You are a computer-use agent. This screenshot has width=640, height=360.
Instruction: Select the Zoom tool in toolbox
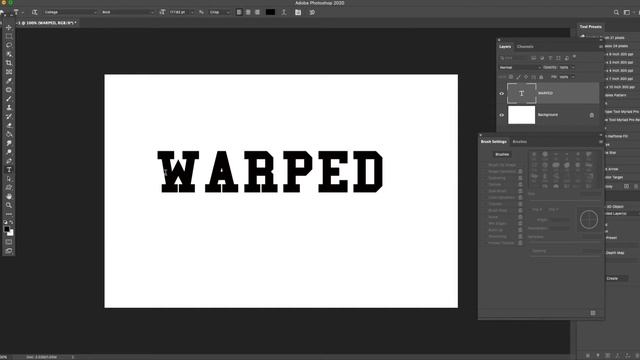[9, 205]
